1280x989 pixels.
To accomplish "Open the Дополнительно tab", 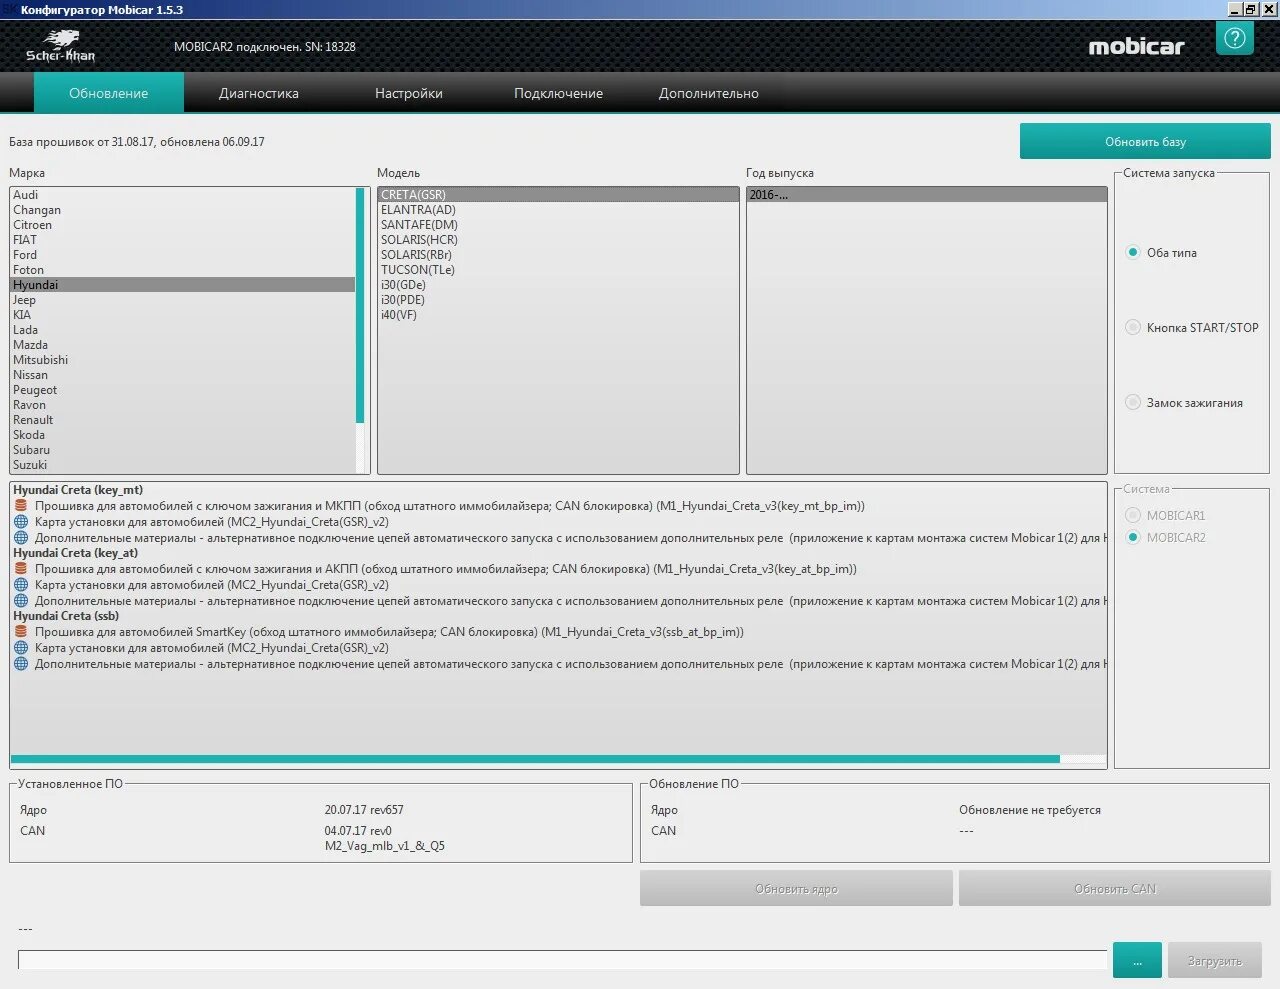I will (x=709, y=93).
